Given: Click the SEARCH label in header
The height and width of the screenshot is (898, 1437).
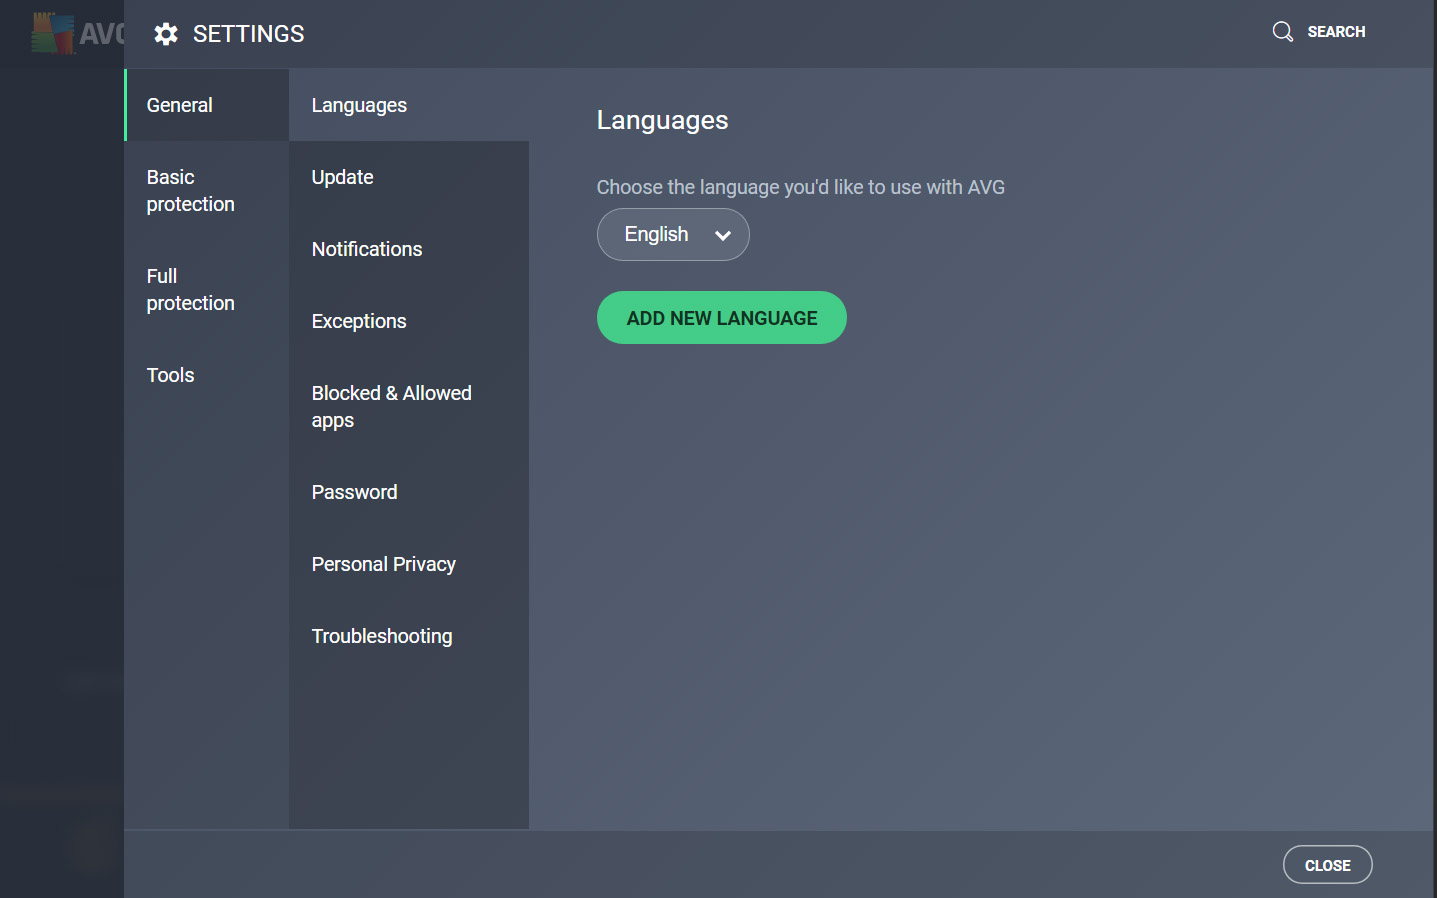Looking at the screenshot, I should 1336,31.
